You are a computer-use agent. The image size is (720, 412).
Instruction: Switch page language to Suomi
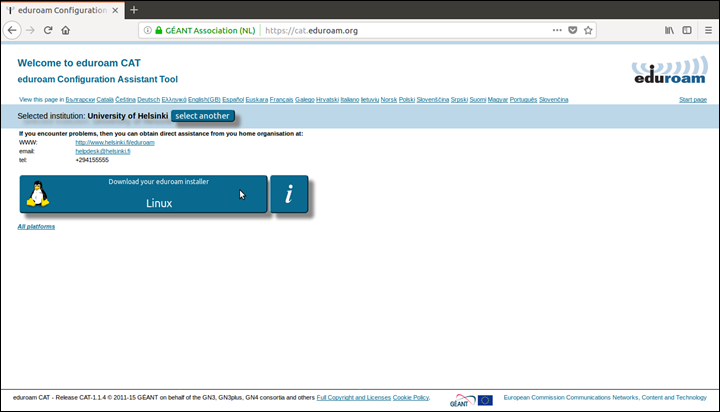tap(478, 100)
